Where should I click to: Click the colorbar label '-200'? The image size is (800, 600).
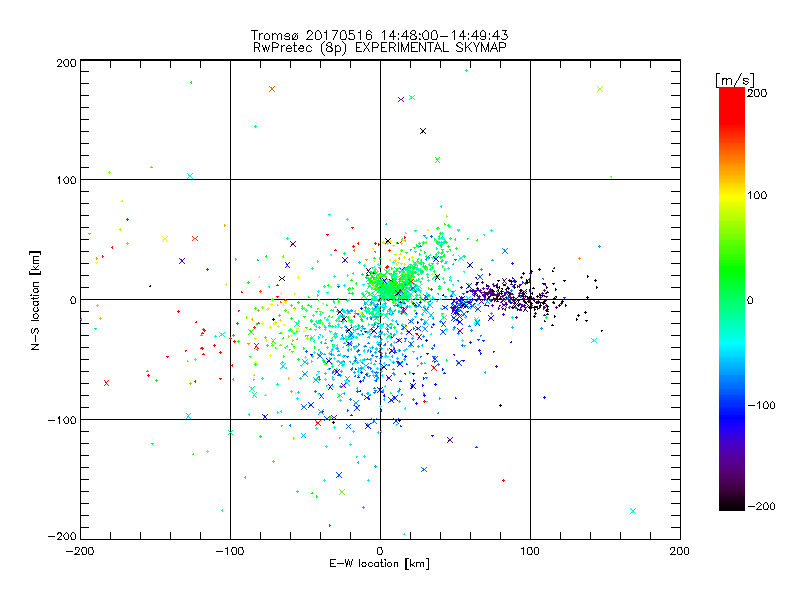761,506
